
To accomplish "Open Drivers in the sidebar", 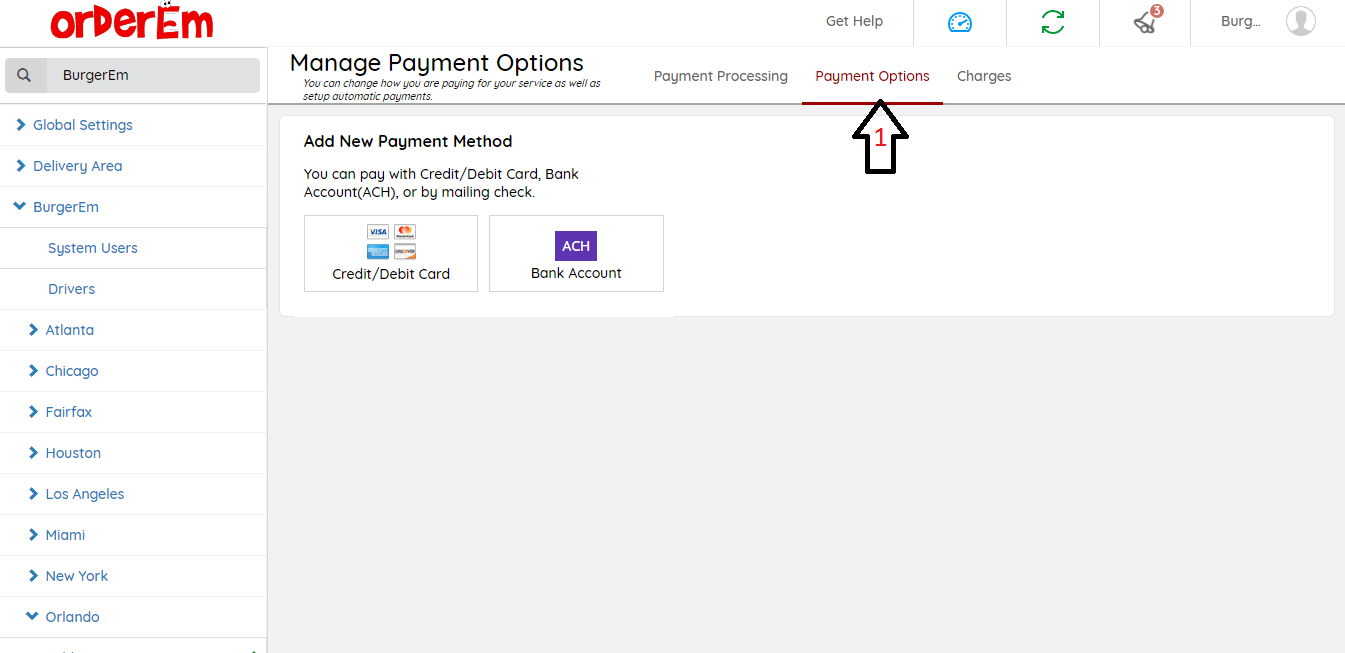I will click(72, 289).
